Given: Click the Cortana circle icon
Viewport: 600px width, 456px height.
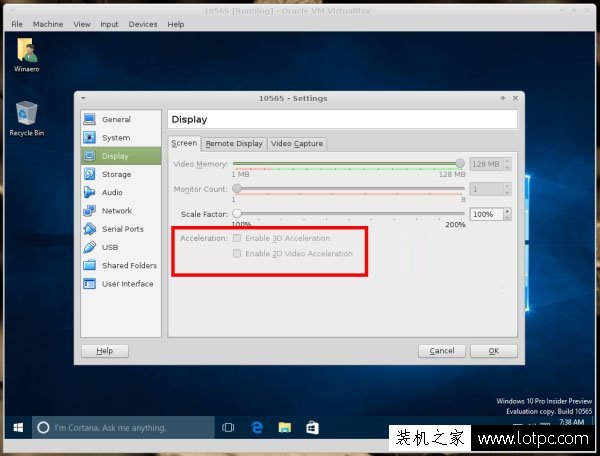Looking at the screenshot, I should (43, 427).
